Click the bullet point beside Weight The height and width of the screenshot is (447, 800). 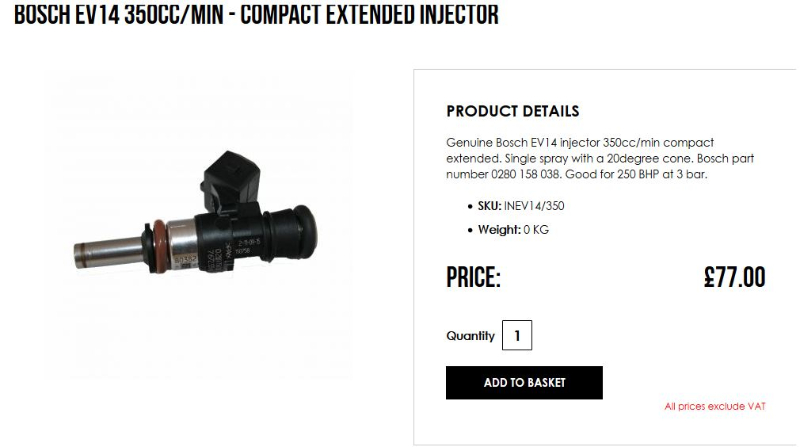pos(470,231)
